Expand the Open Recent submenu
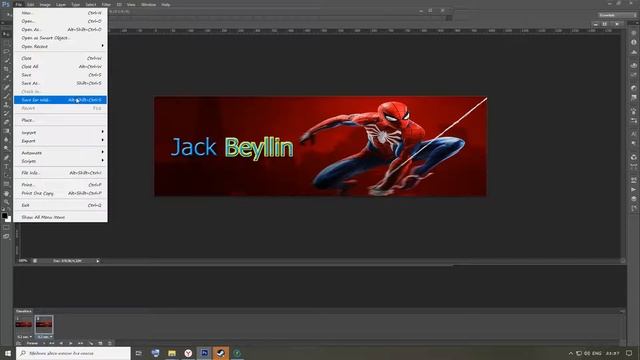This screenshot has width=640, height=360. 60,46
